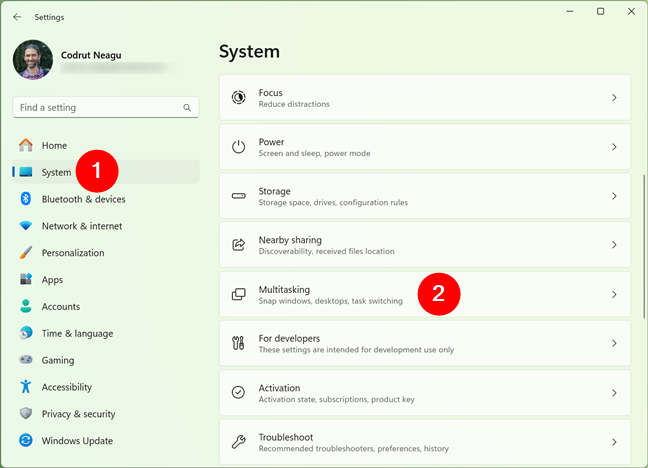Expand the Focus row chevron
Viewport: 648px width, 468px height.
pyautogui.click(x=614, y=98)
